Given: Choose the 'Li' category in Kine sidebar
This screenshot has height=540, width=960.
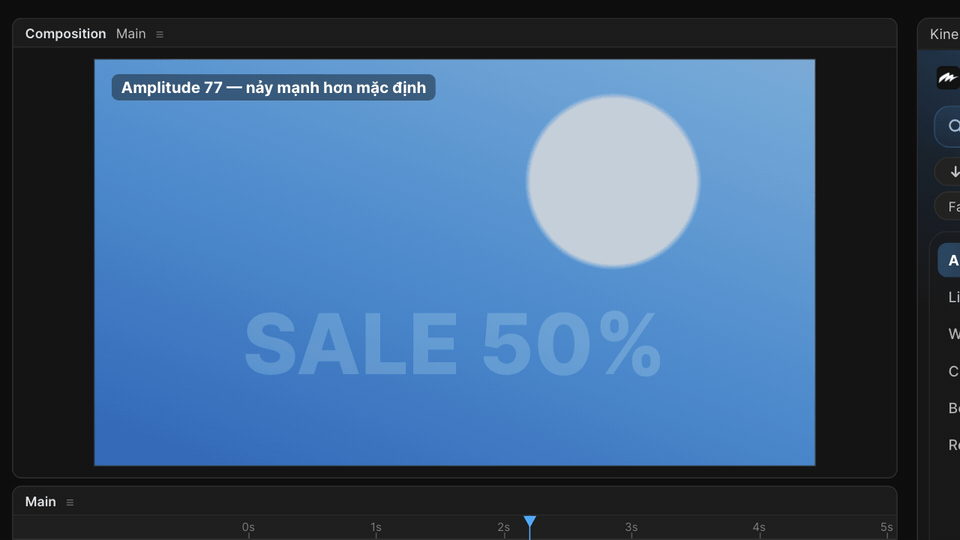Looking at the screenshot, I should pyautogui.click(x=953, y=297).
